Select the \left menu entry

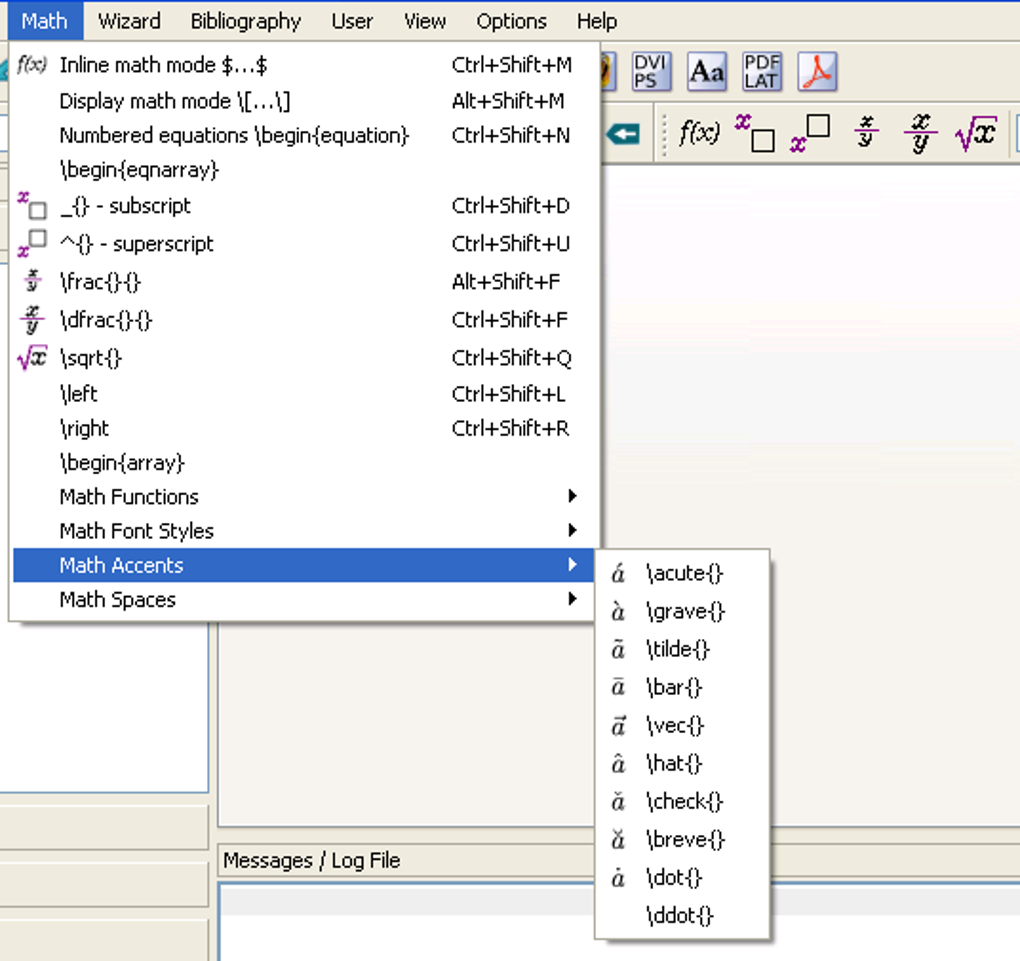(303, 394)
